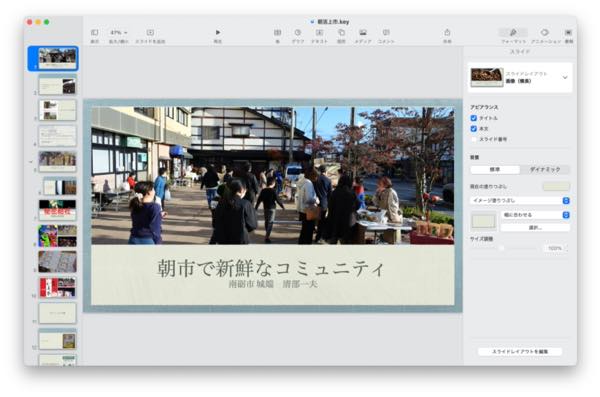
Task: Click the スライドを追加 add slide icon
Action: coord(150,33)
